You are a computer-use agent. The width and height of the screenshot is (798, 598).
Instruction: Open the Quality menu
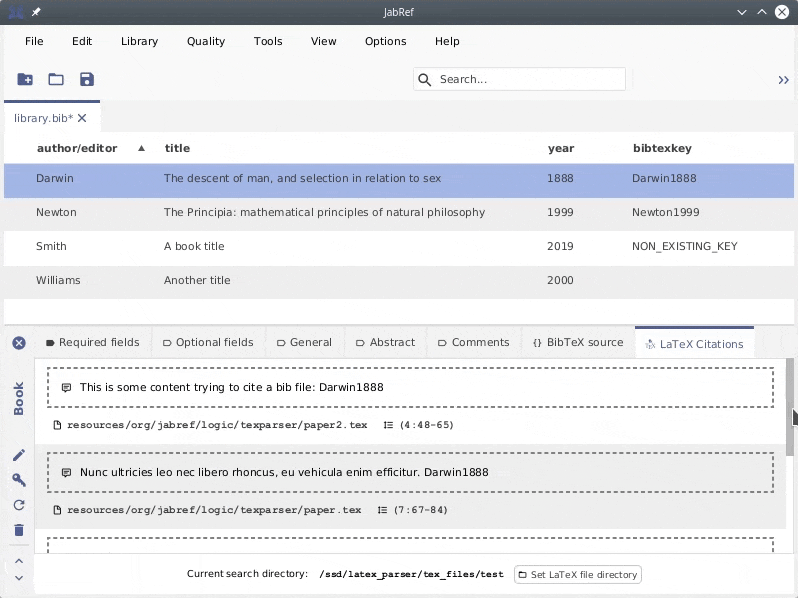point(206,41)
